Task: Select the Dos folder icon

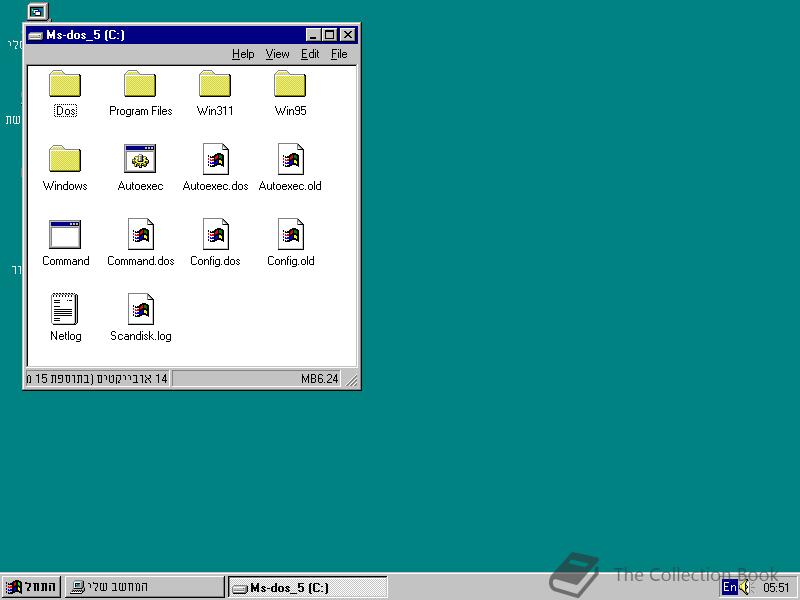Action: coord(65,84)
